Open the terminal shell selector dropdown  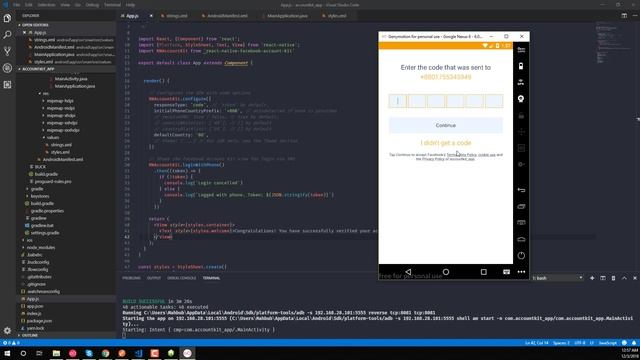tap(558, 278)
